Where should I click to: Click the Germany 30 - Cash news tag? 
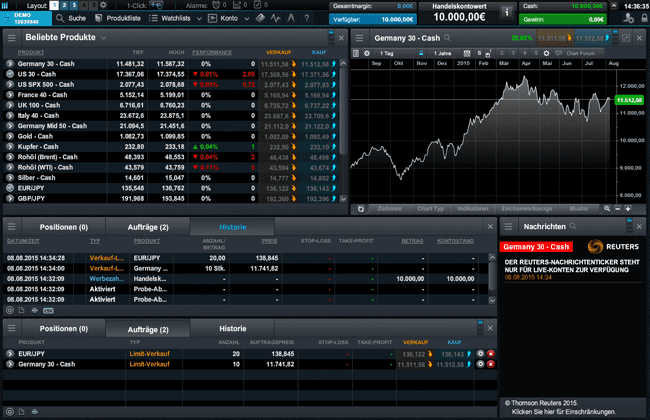536,247
